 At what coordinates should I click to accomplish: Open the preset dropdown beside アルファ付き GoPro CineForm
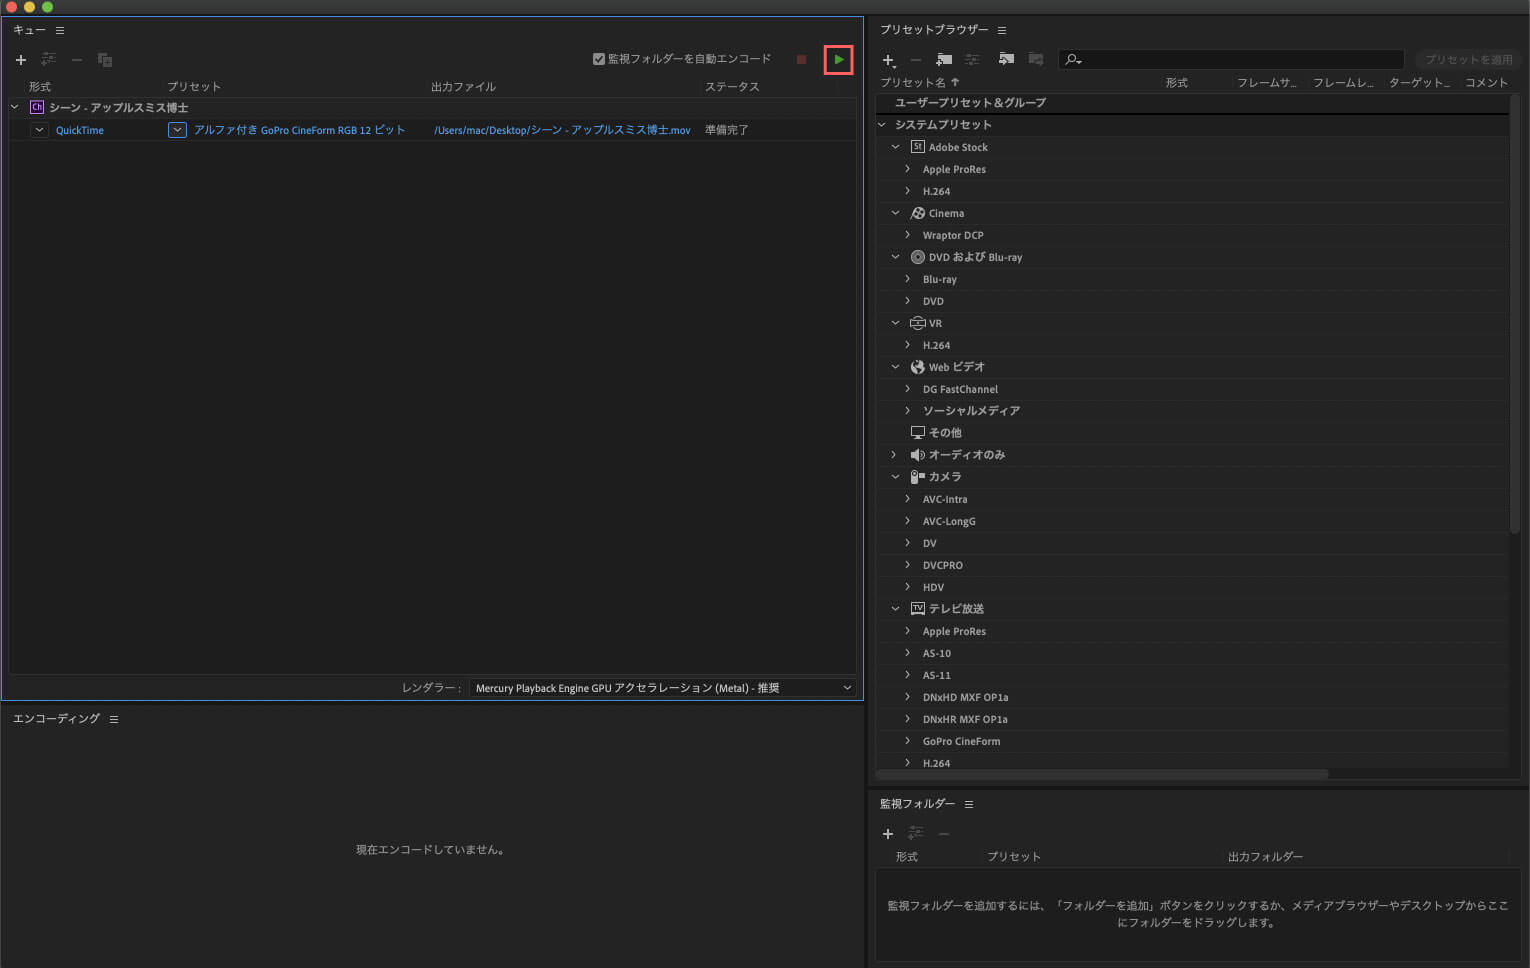tap(177, 130)
